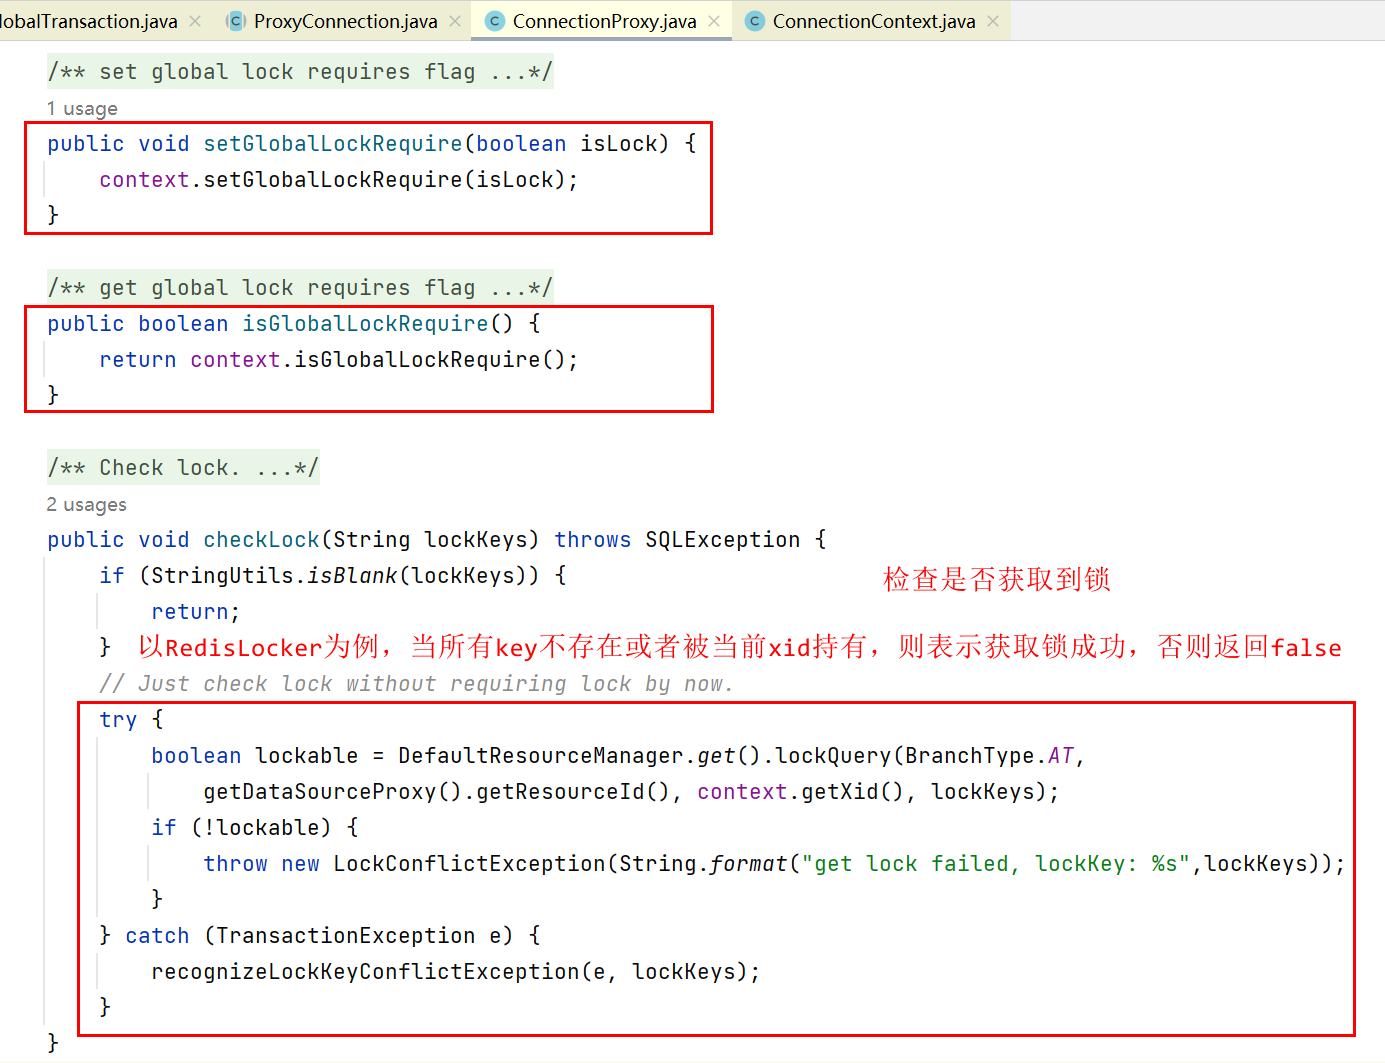1385x1063 pixels.
Task: Click the checkLock method name in its declaration
Action: pos(261,540)
